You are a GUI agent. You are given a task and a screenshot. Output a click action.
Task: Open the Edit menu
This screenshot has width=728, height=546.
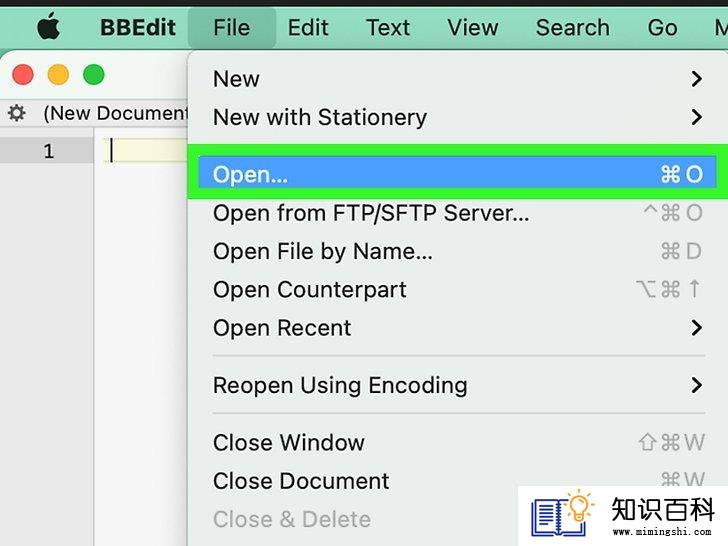308,27
